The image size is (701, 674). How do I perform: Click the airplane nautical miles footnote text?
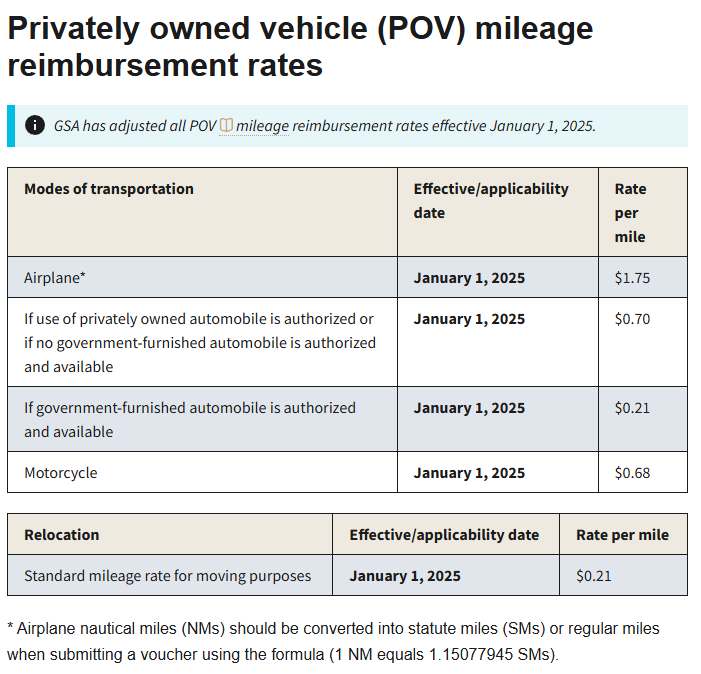tap(333, 642)
